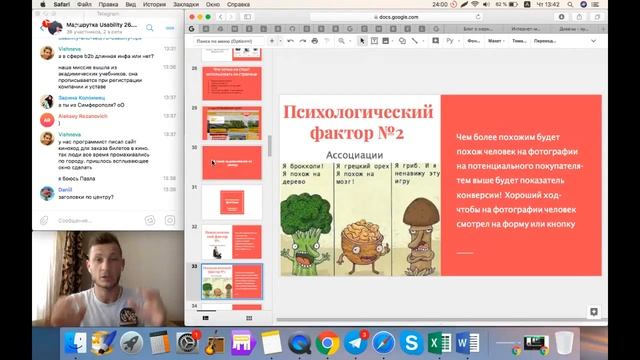This screenshot has height=360, width=640.
Task: Click the Safari address bar docs.google.com
Action: click(x=396, y=17)
